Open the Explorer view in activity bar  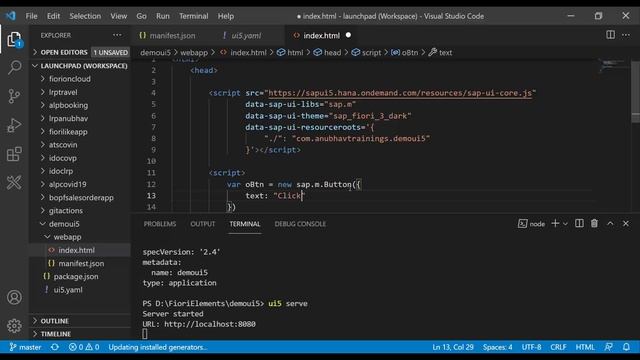(x=14, y=39)
